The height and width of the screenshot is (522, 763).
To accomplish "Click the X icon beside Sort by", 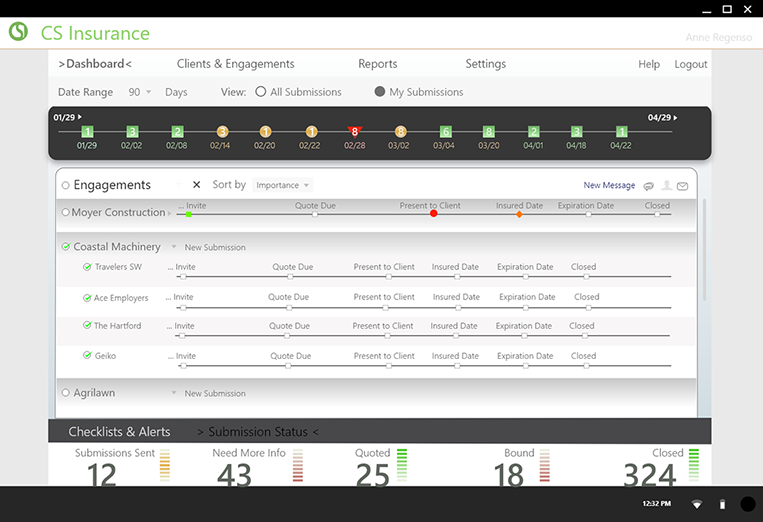I will [x=196, y=185].
